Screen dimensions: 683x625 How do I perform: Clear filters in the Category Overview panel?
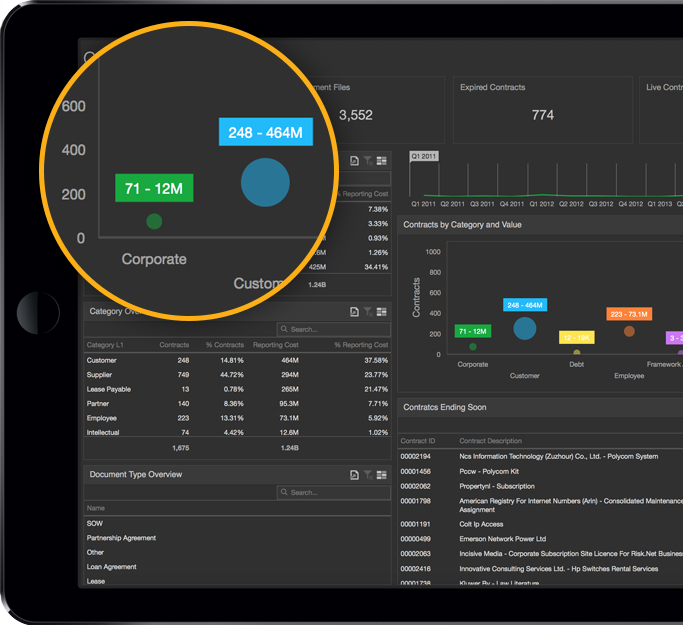[368, 311]
